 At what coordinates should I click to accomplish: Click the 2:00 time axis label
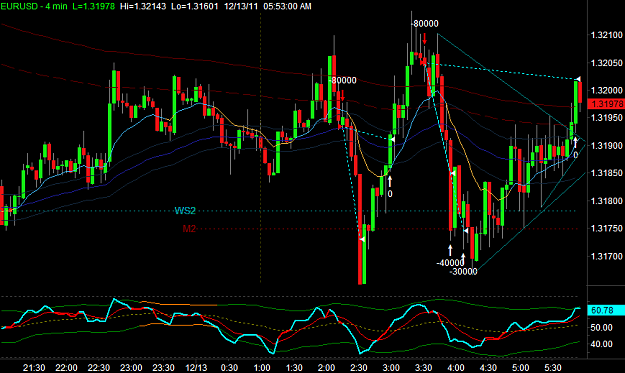tap(326, 368)
